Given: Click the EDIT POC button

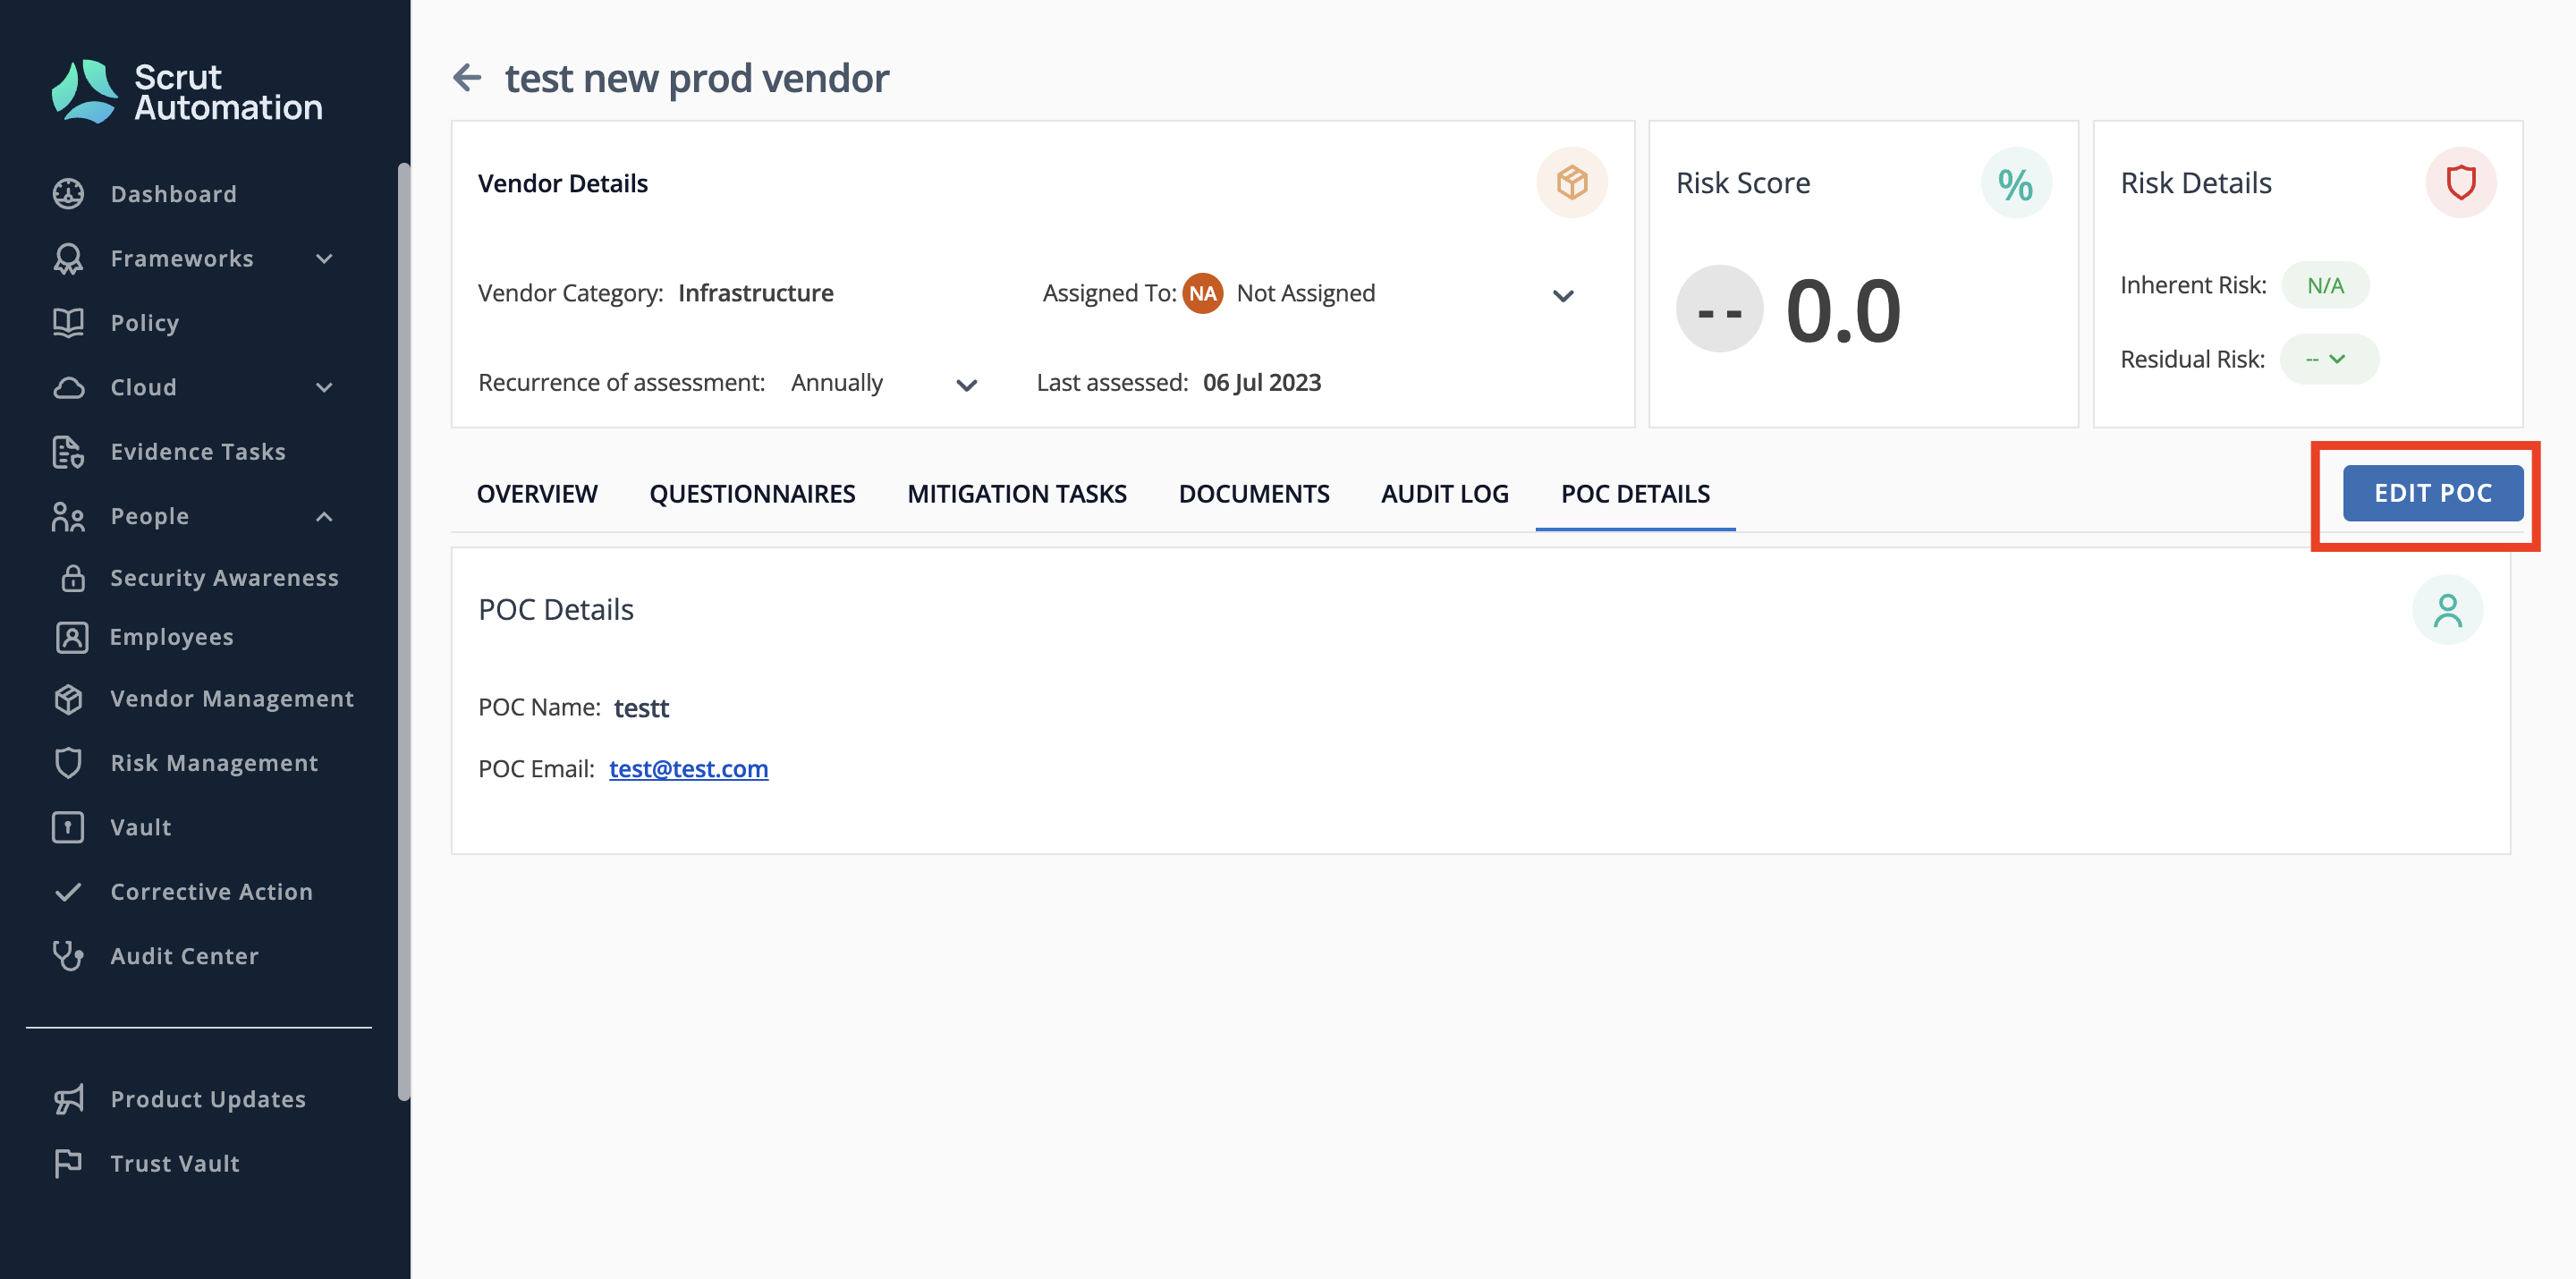Looking at the screenshot, I should tap(2432, 493).
